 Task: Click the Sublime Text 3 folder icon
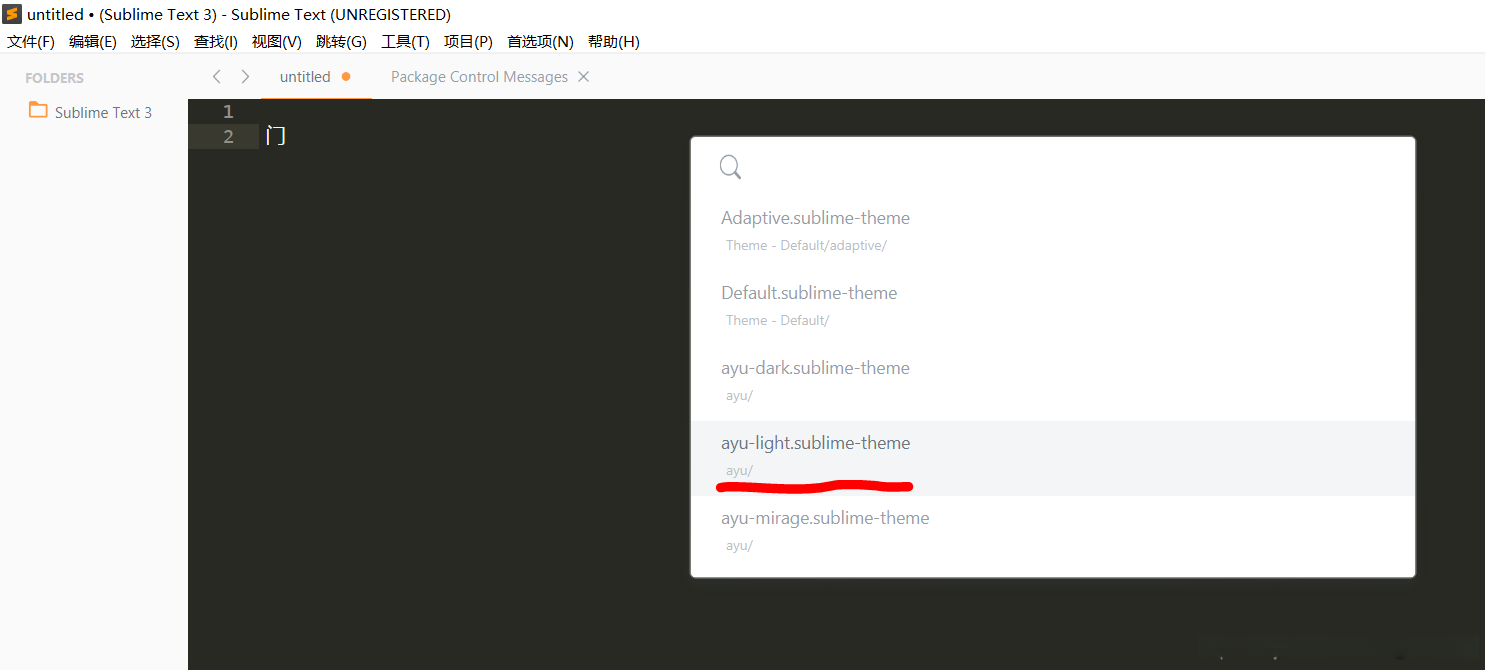[38, 110]
